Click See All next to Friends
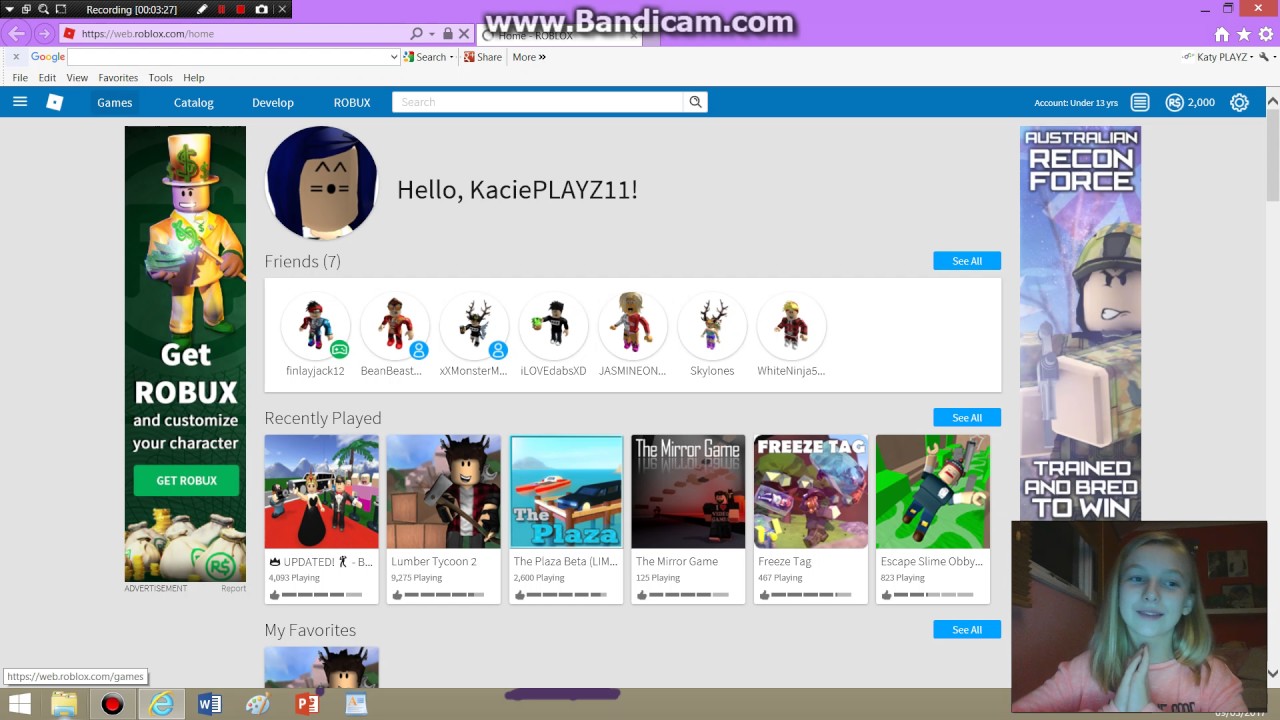The height and width of the screenshot is (720, 1280). (967, 261)
